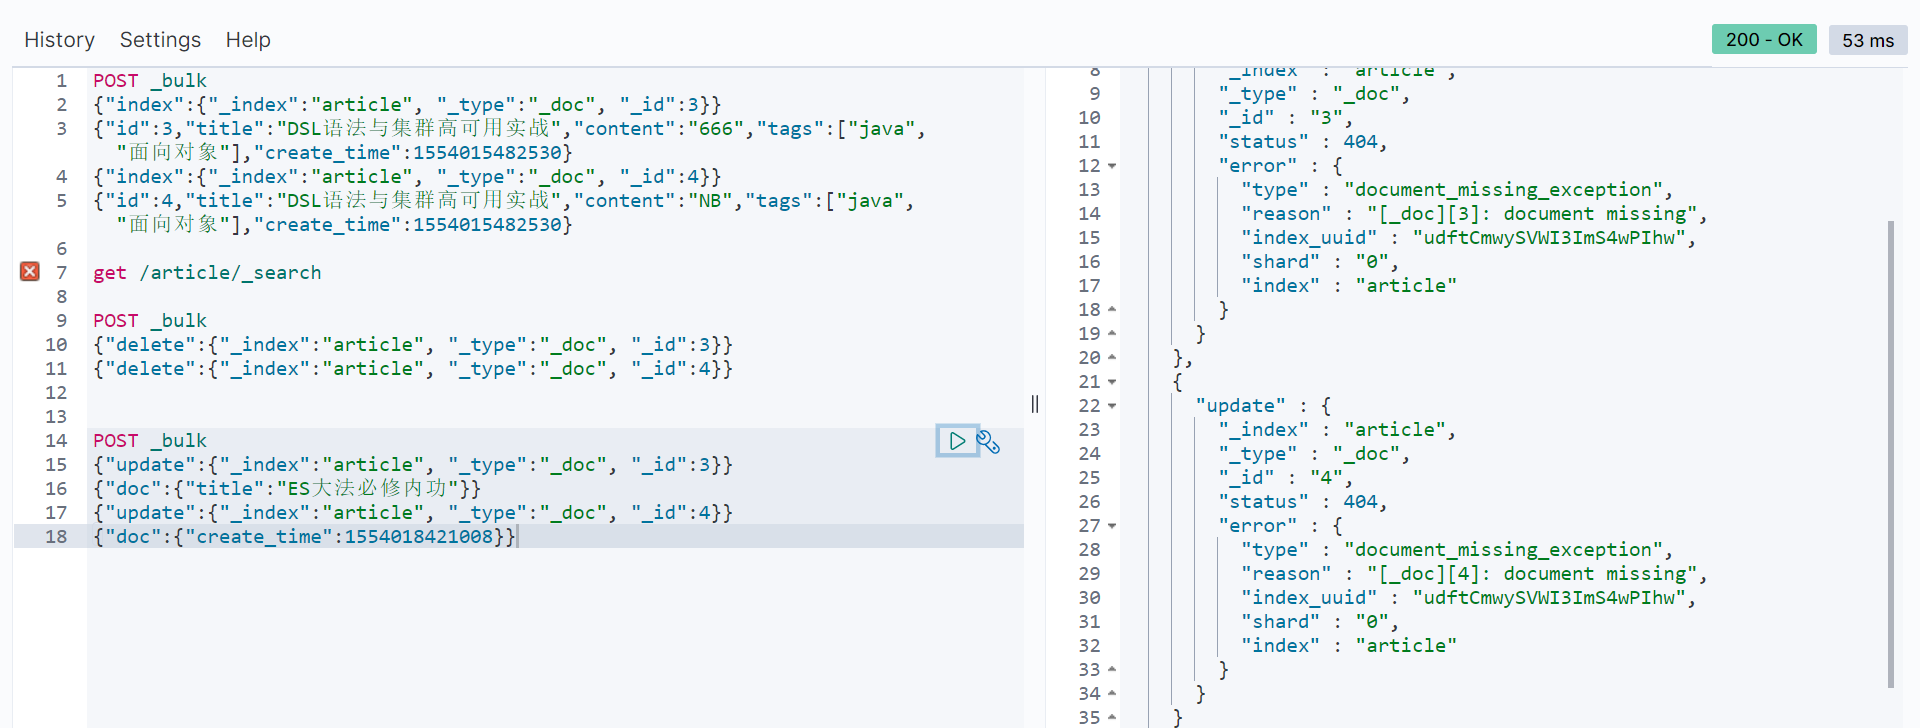1920x728 pixels.
Task: Run the selected bulk update request
Action: [x=957, y=441]
